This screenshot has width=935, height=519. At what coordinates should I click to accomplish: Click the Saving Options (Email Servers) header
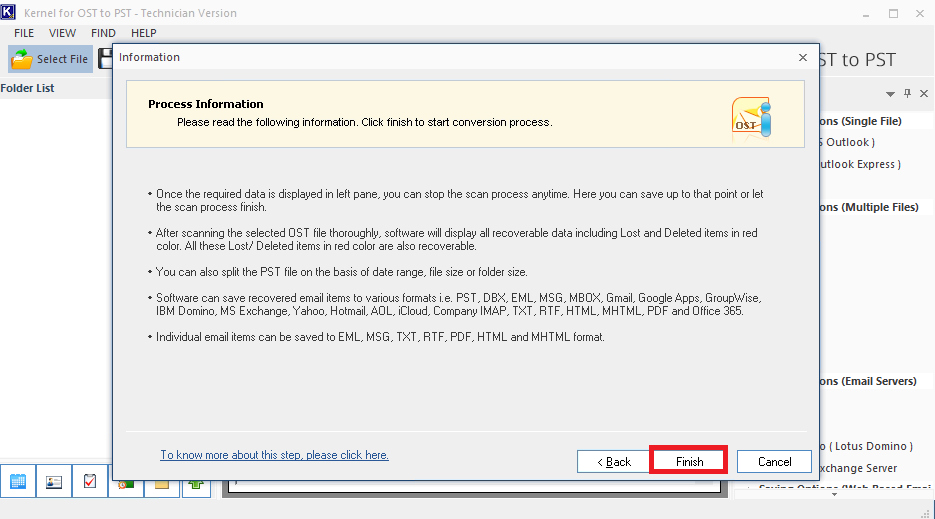pos(868,381)
